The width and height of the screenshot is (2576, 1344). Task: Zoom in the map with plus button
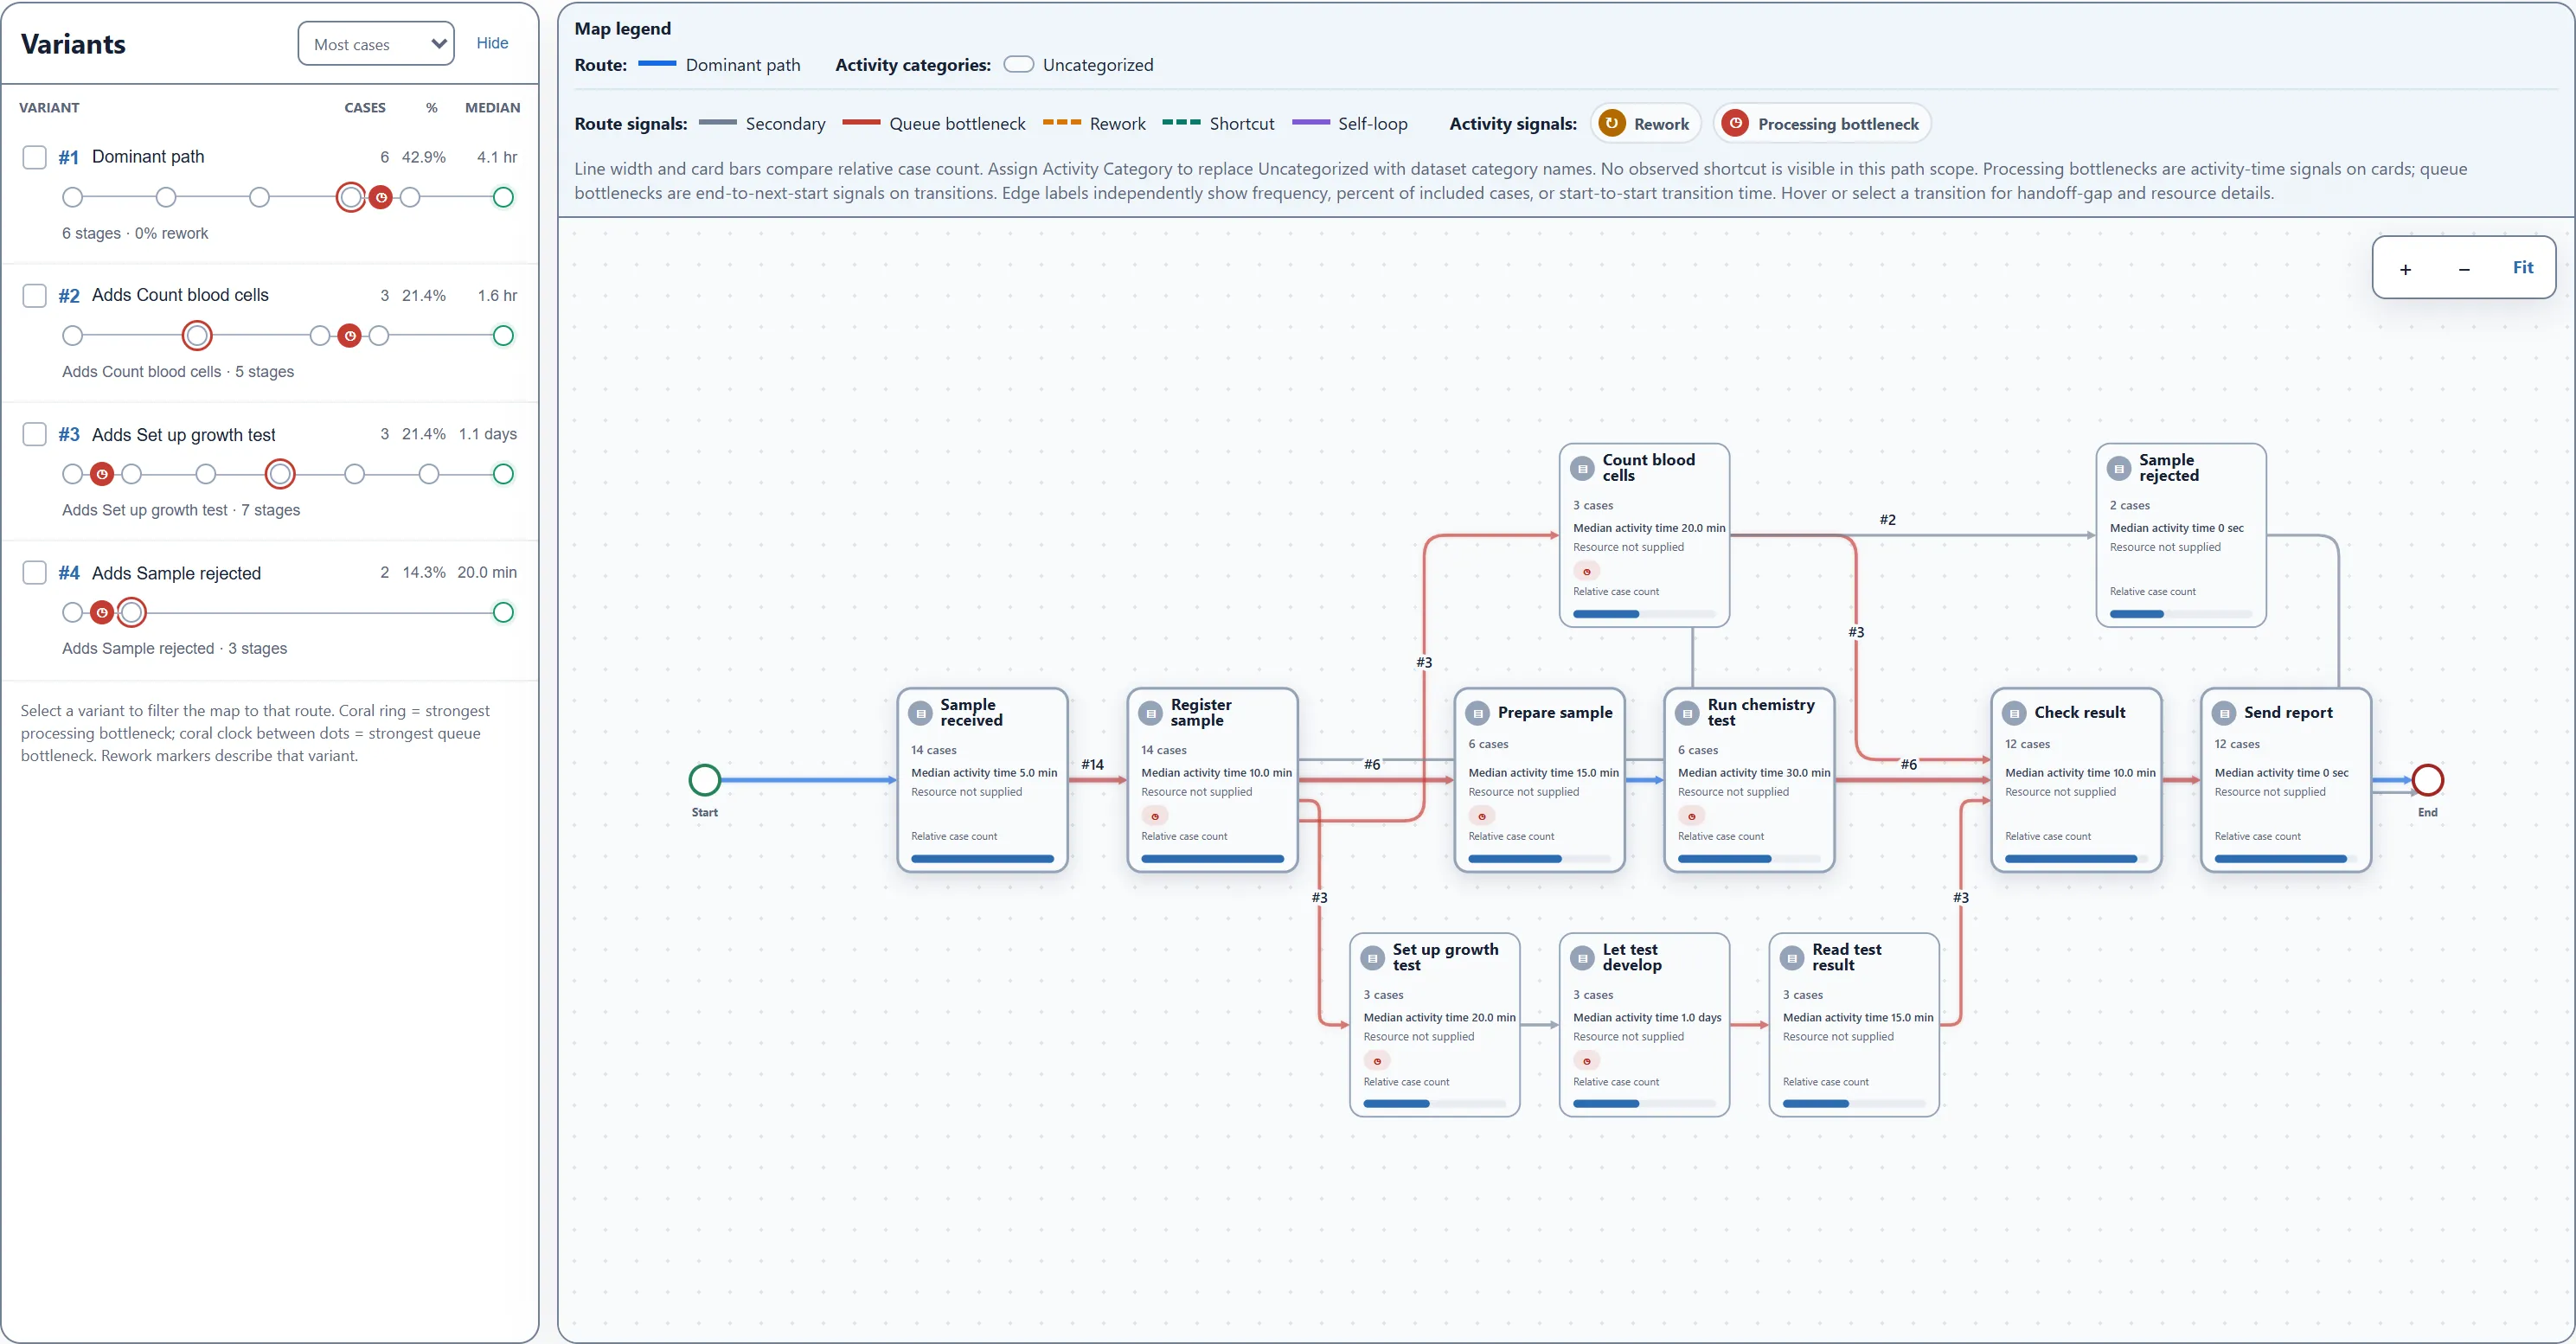pyautogui.click(x=2405, y=269)
